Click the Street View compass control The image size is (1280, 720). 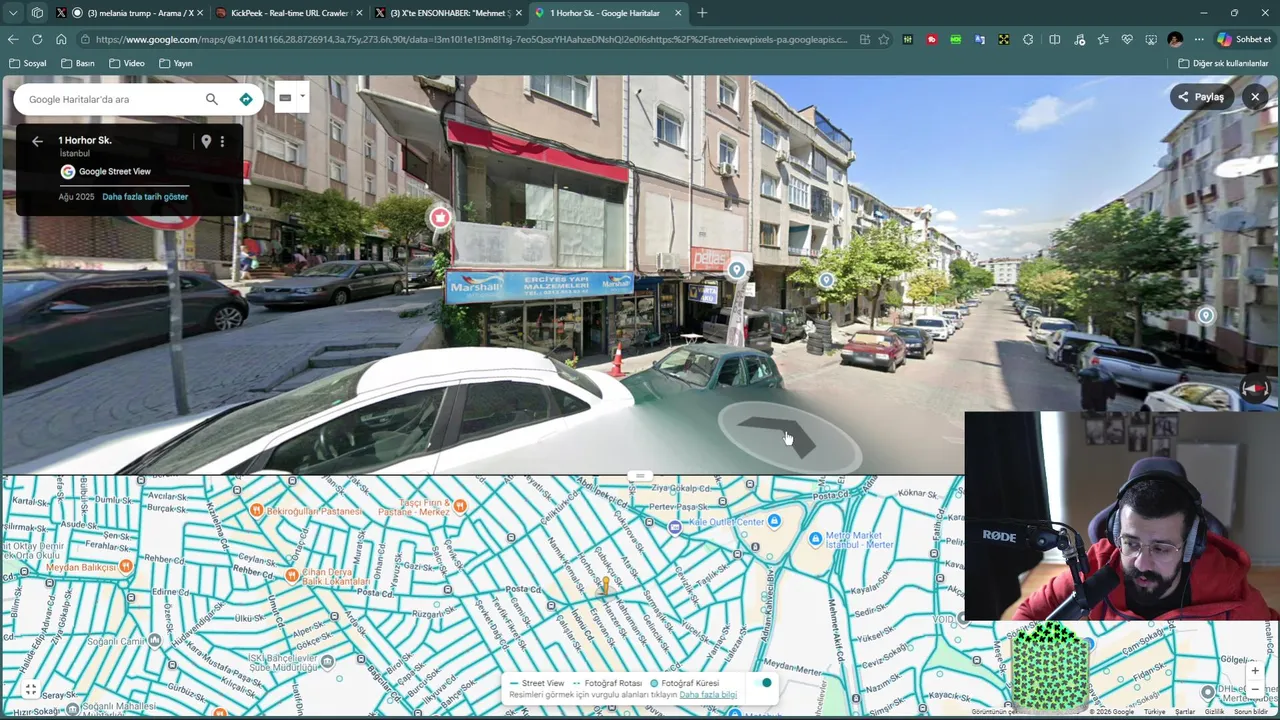pos(1255,387)
